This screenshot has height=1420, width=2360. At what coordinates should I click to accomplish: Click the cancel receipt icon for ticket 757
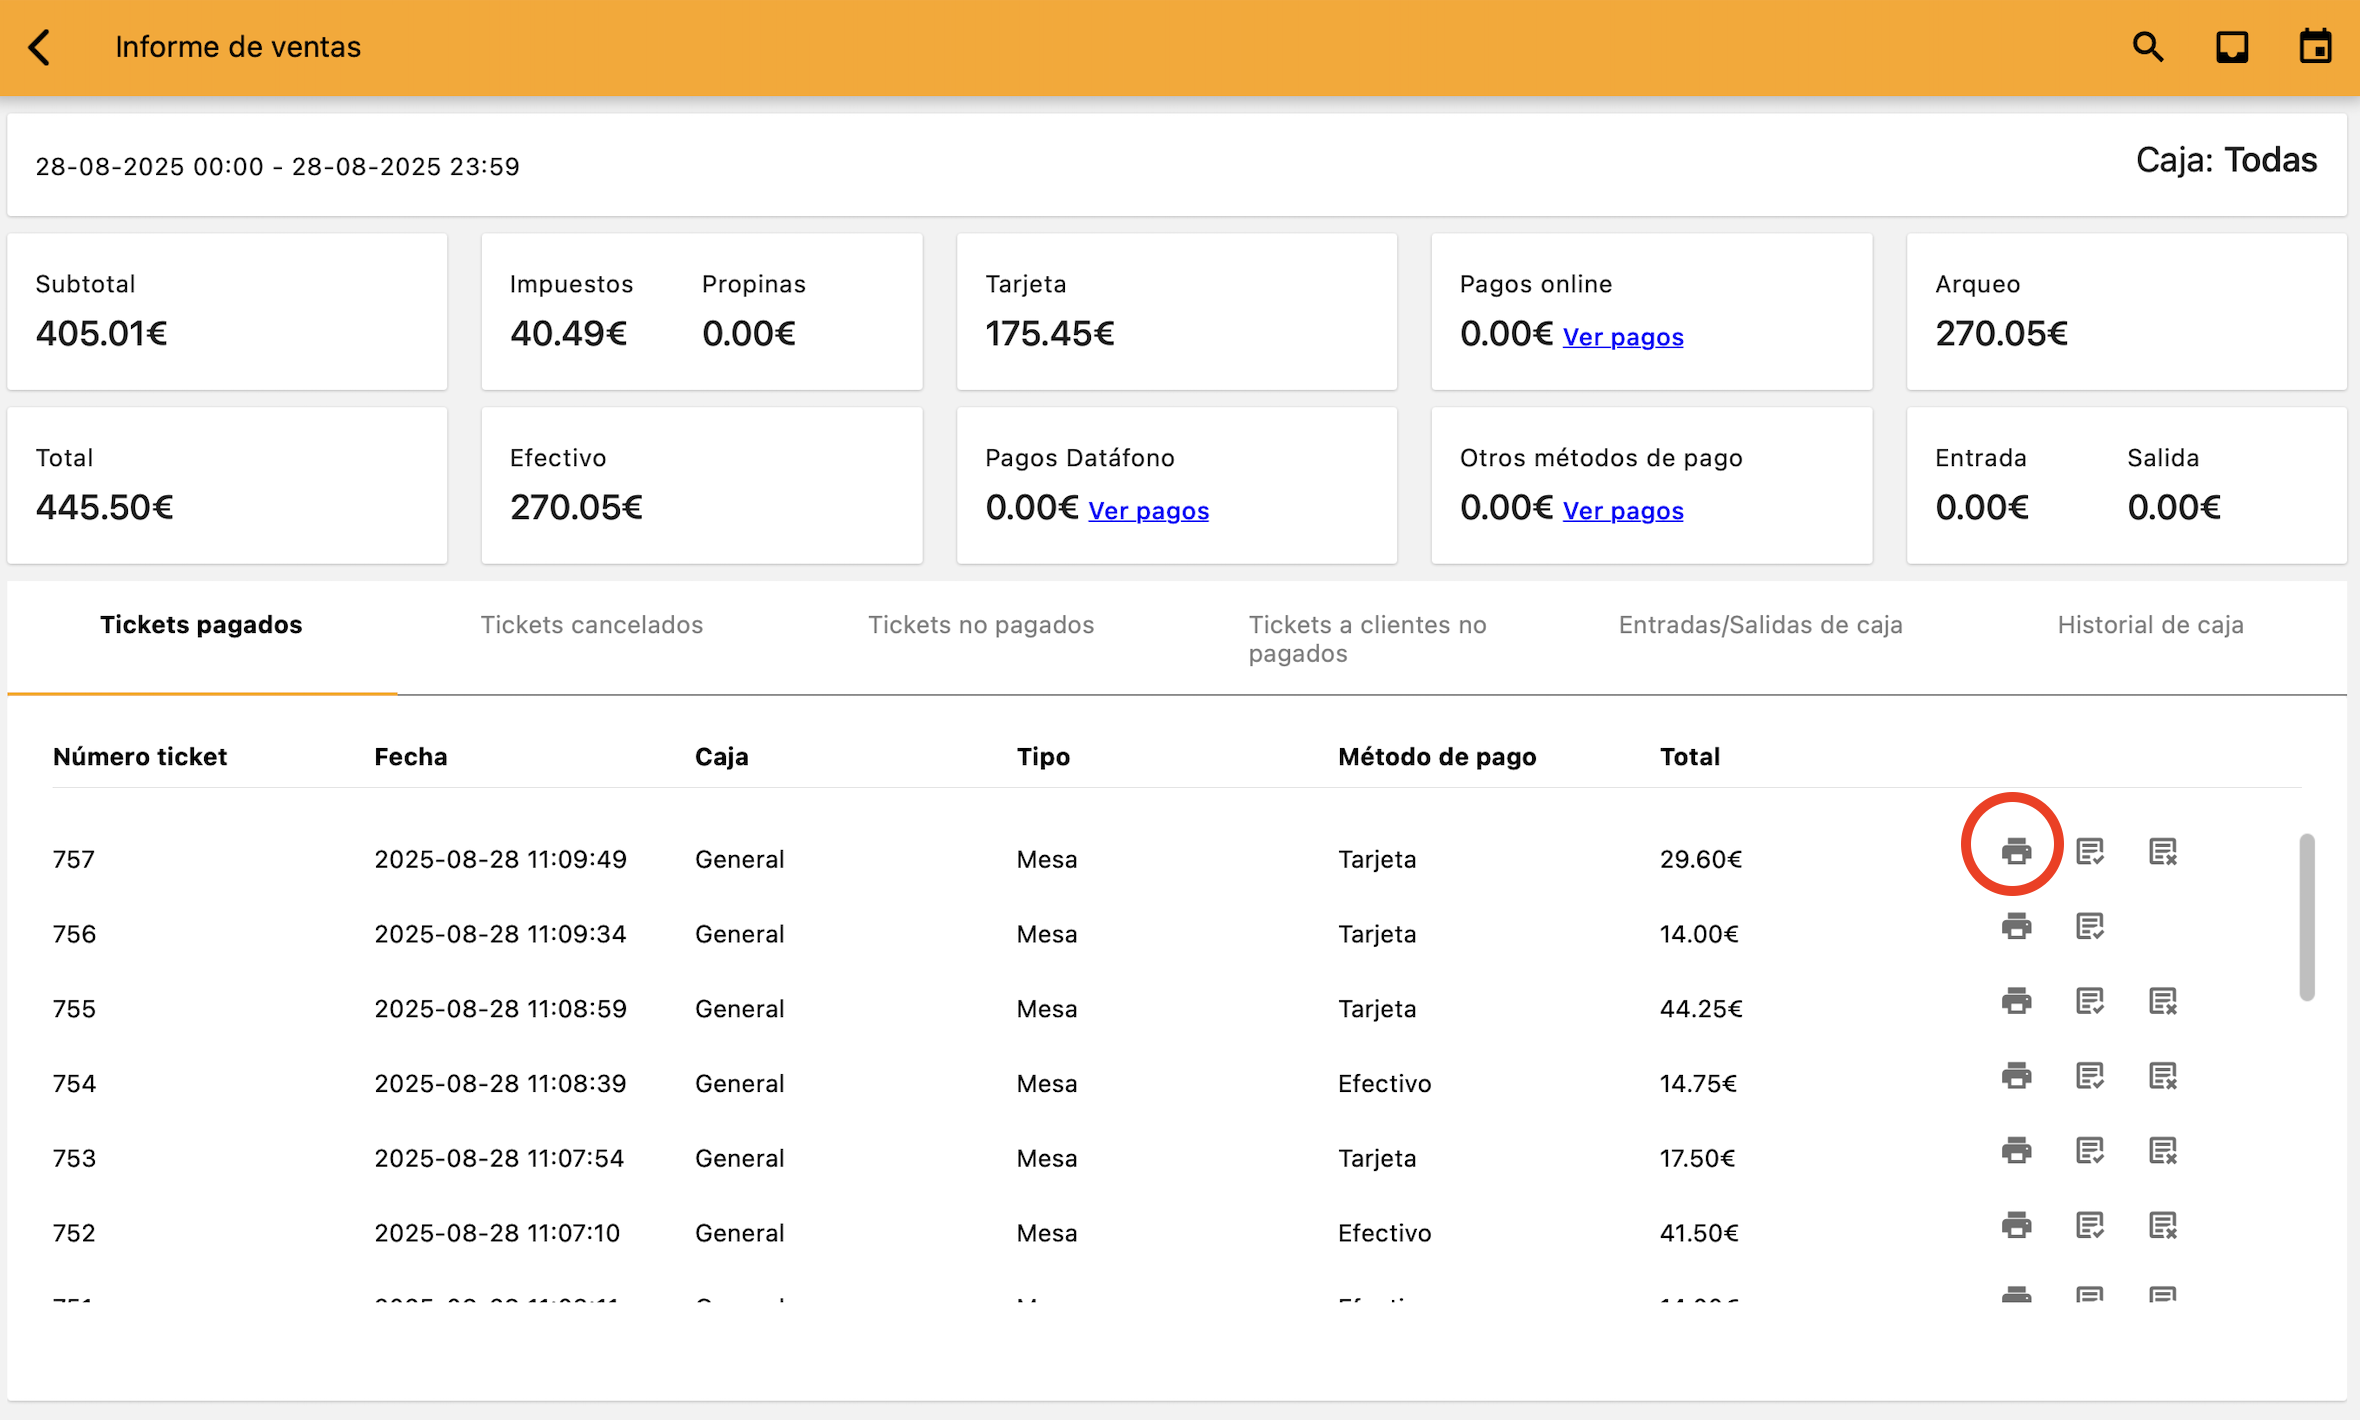2163,851
